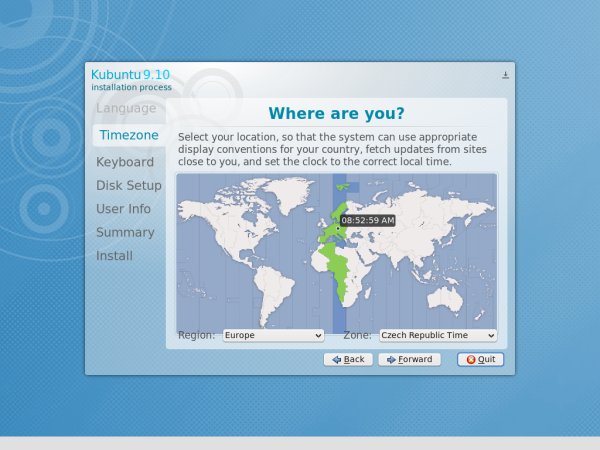Click the 'Where are you?' heading
Viewport: 600px width, 450px height.
tap(336, 113)
